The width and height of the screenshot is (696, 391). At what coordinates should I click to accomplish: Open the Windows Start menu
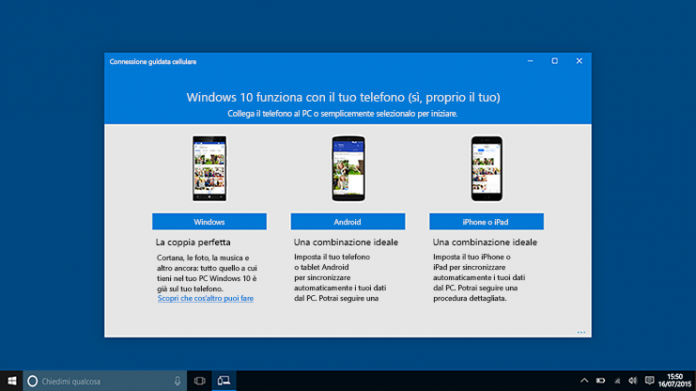point(12,381)
